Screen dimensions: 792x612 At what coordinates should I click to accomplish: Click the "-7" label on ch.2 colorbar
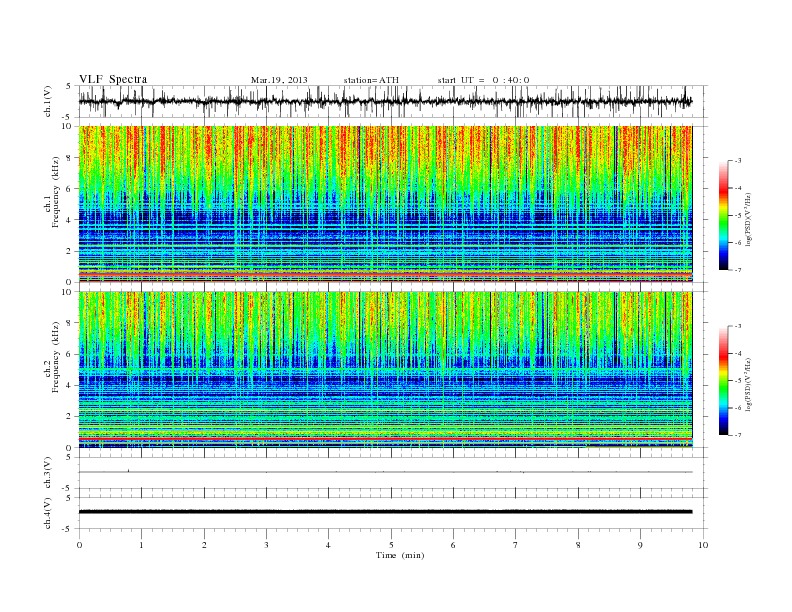[738, 435]
